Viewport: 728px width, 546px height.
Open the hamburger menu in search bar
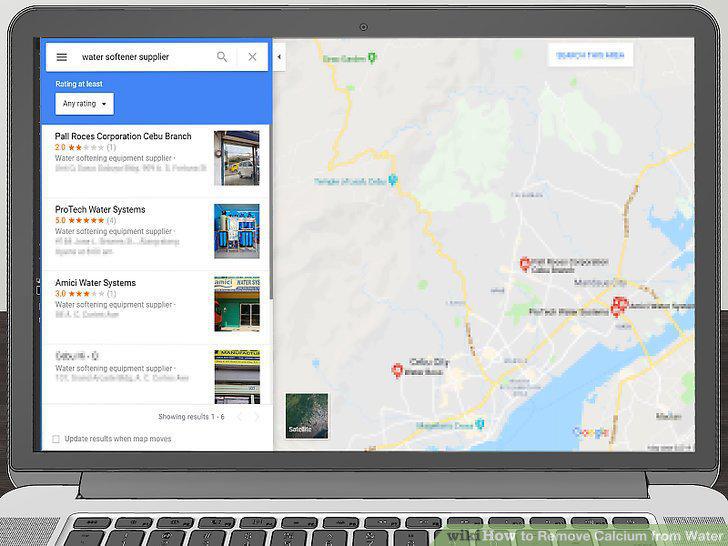[62, 57]
